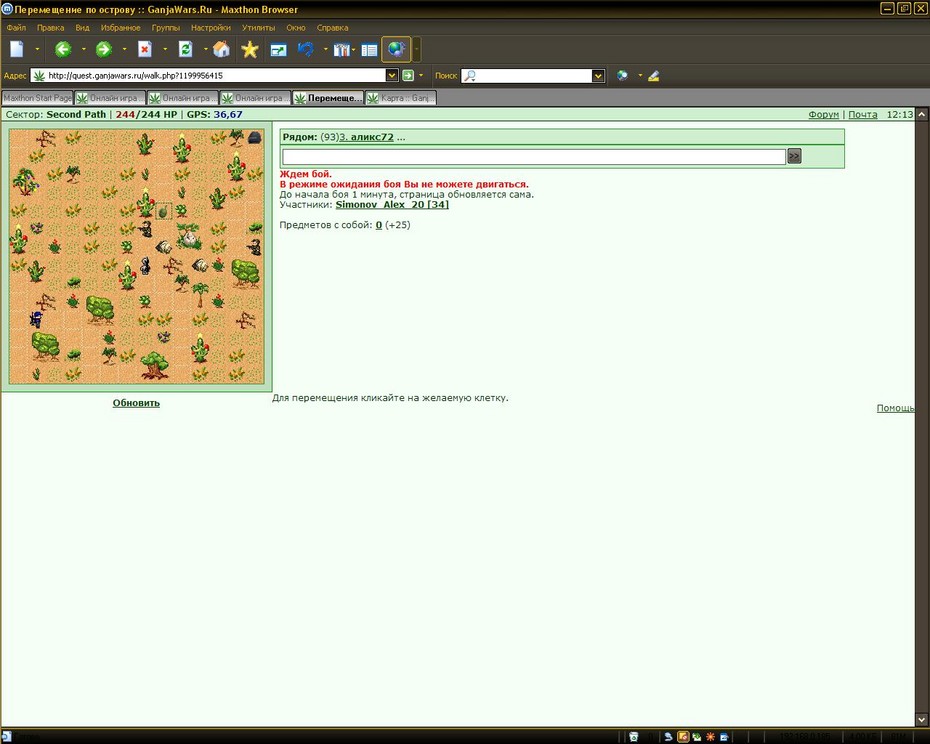Select the Перемеще... tab
The width and height of the screenshot is (930, 744).
click(x=328, y=98)
